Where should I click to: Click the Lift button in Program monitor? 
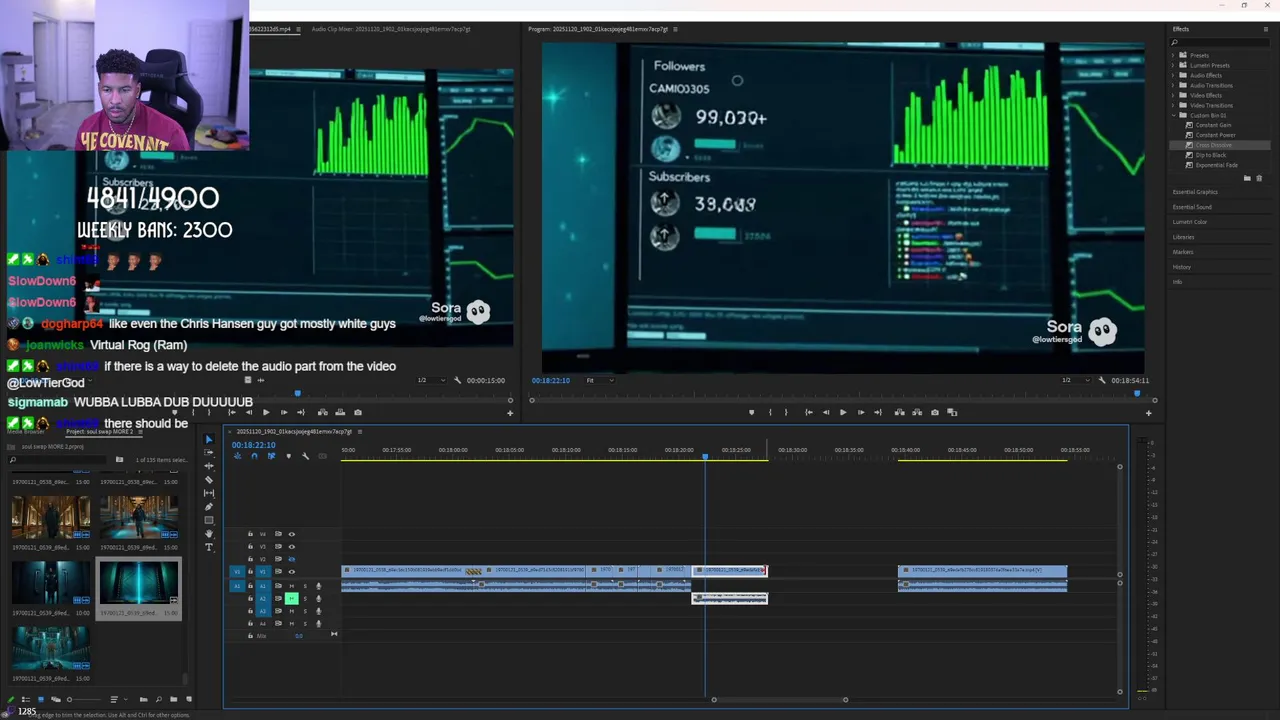coord(900,412)
